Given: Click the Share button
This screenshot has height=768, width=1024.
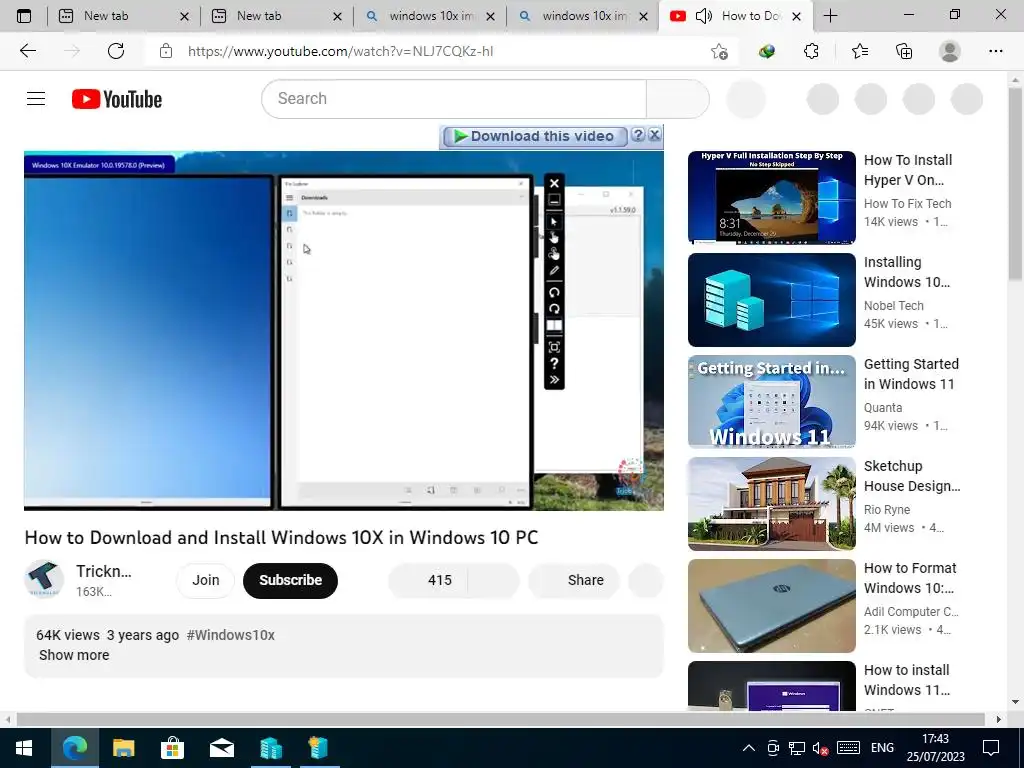Looking at the screenshot, I should tap(574, 580).
